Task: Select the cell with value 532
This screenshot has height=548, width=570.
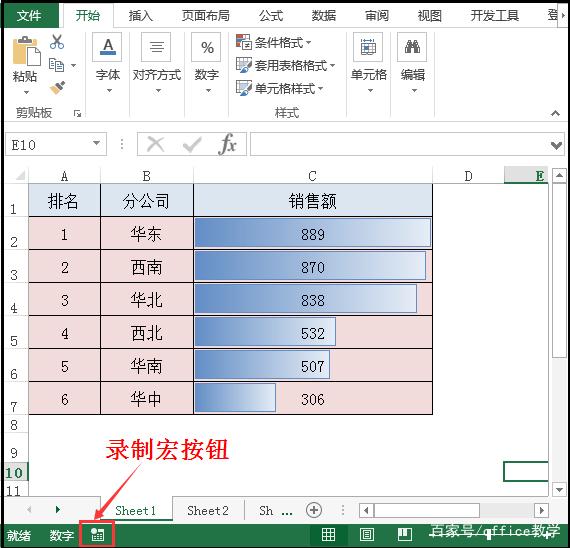Action: pos(313,333)
